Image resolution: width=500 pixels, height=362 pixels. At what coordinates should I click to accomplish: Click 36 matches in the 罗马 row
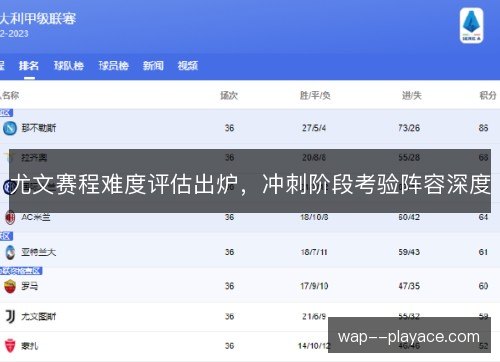pyautogui.click(x=229, y=286)
